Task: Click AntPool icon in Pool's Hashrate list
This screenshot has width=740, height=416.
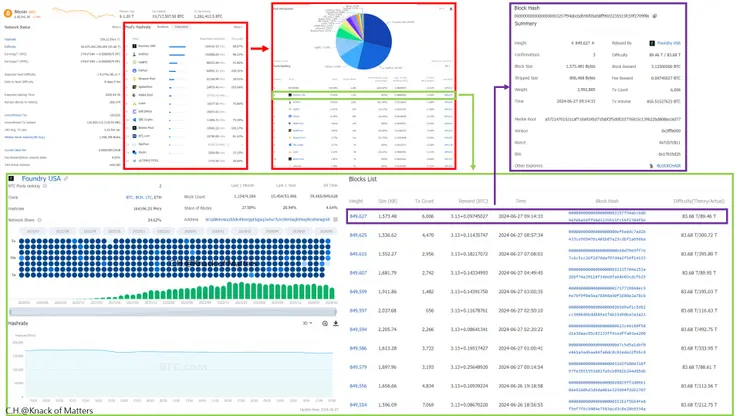Action: pos(135,54)
